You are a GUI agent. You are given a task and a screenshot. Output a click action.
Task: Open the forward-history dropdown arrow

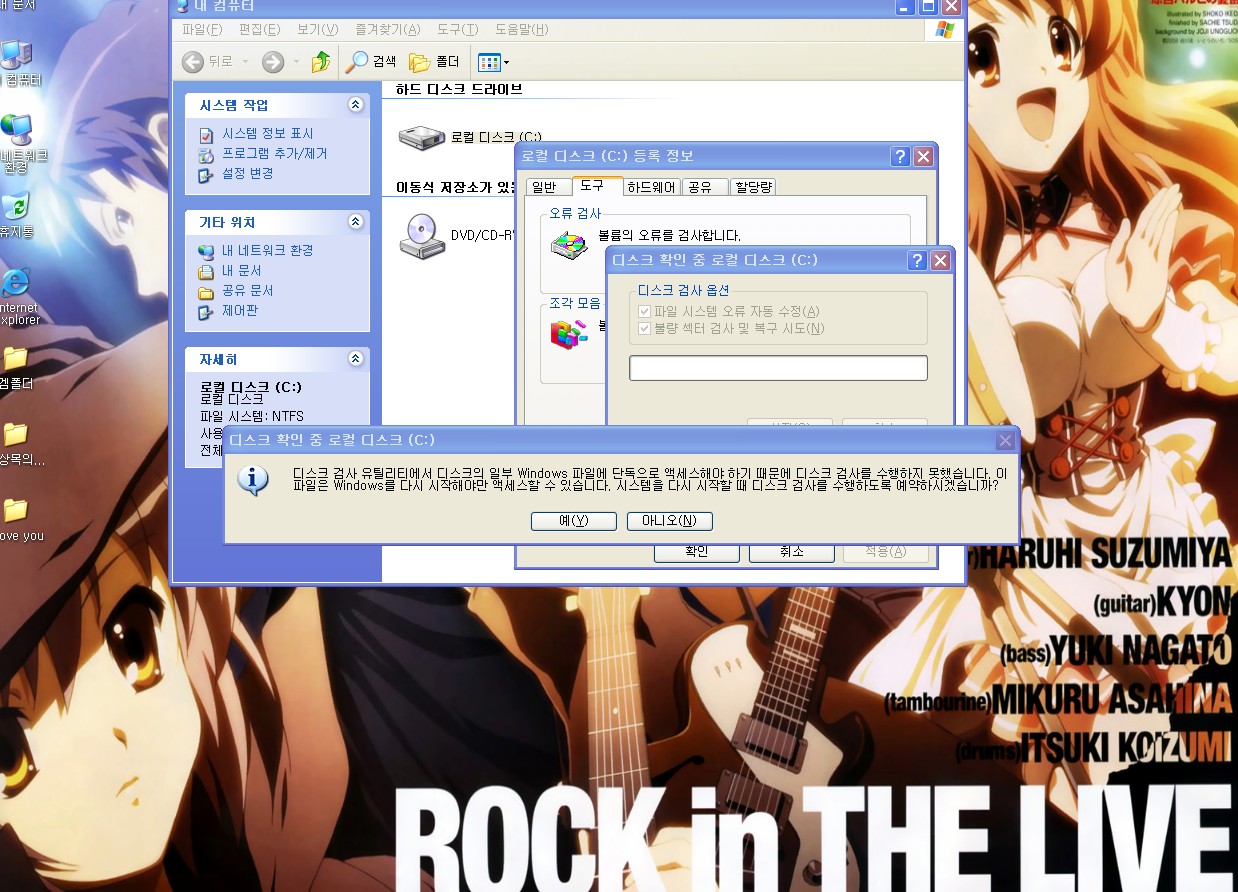tap(296, 62)
